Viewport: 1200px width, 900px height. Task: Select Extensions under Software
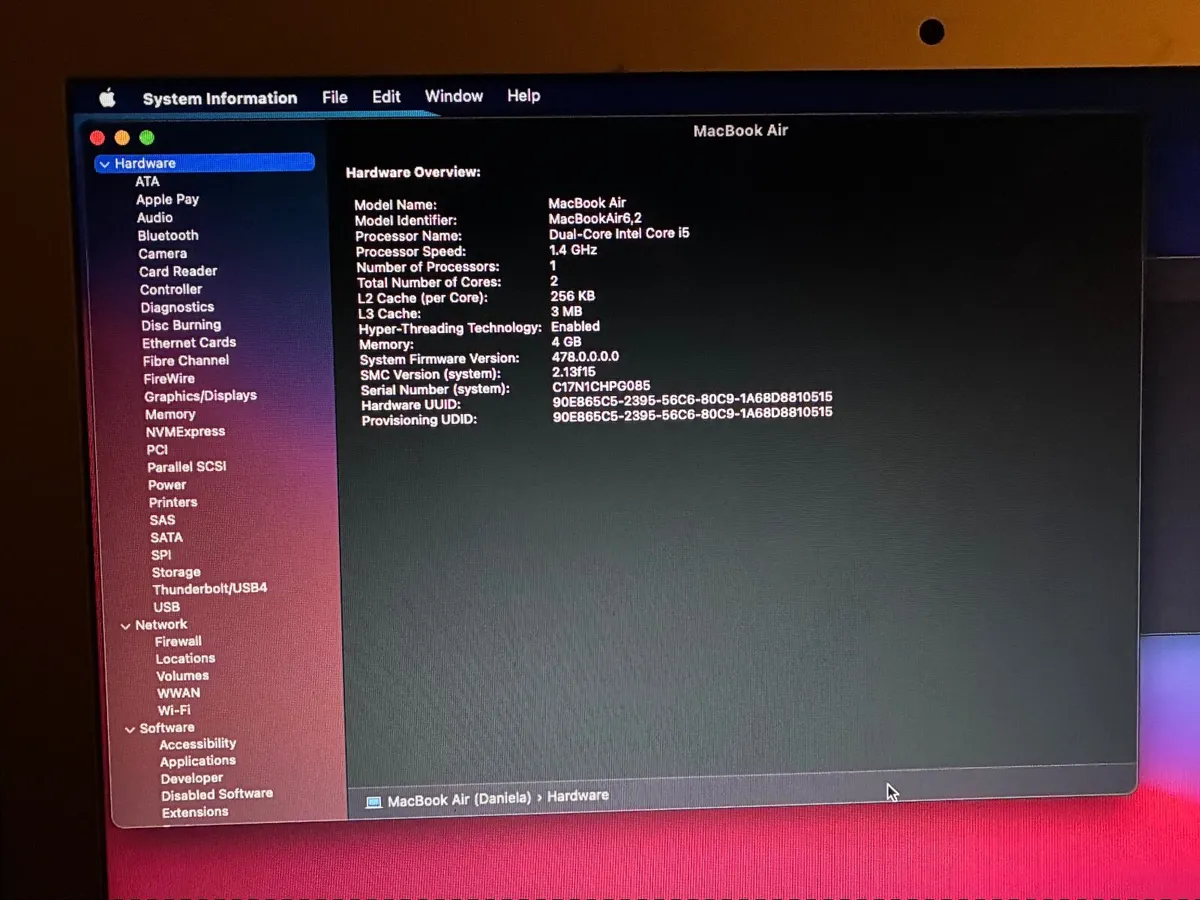click(x=195, y=812)
